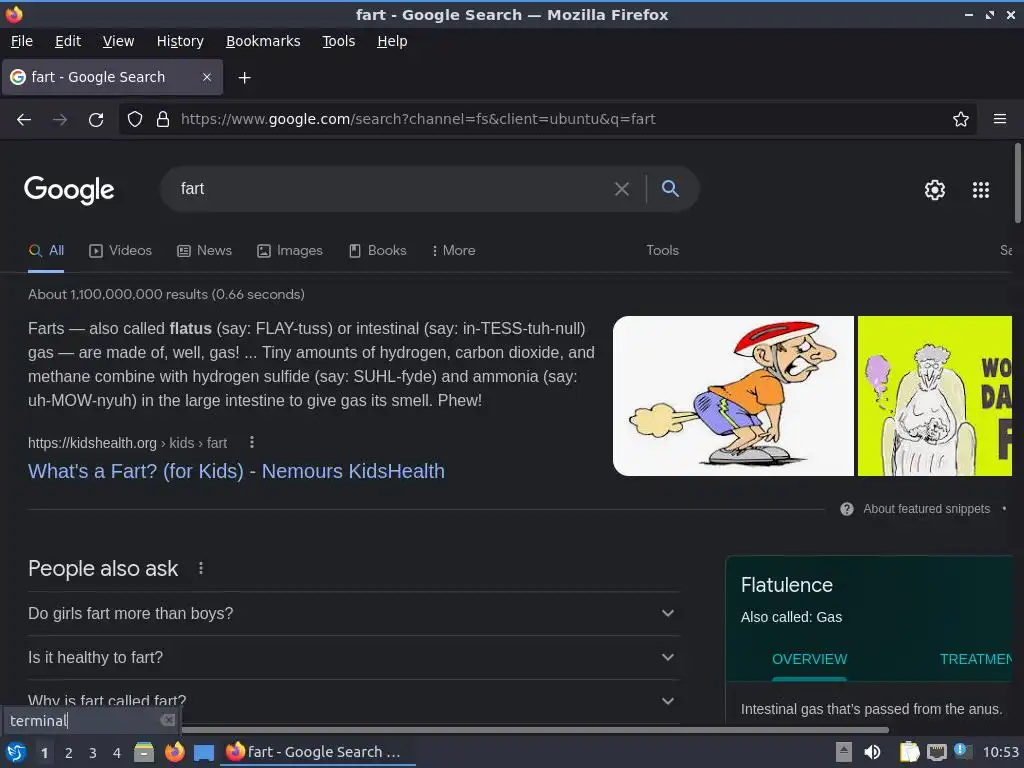Image resolution: width=1024 pixels, height=768 pixels.
Task: Reload the current page
Action: click(x=96, y=120)
